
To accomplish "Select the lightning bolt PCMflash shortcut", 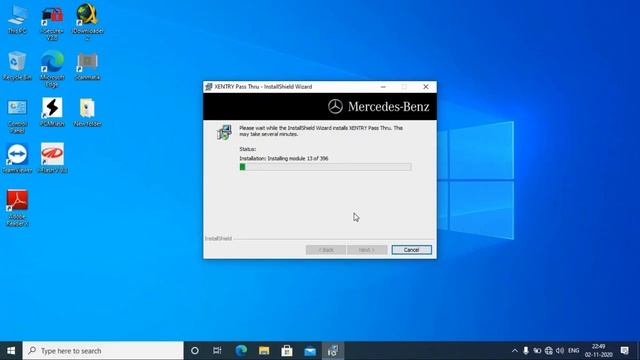I will (x=52, y=113).
